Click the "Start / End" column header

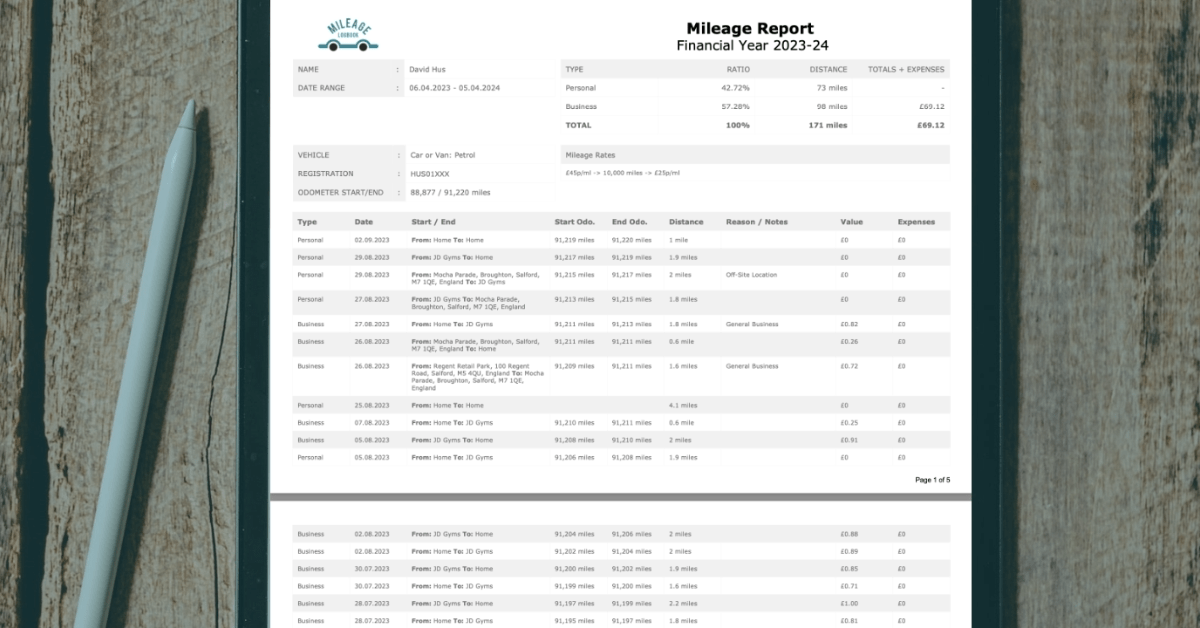point(433,222)
